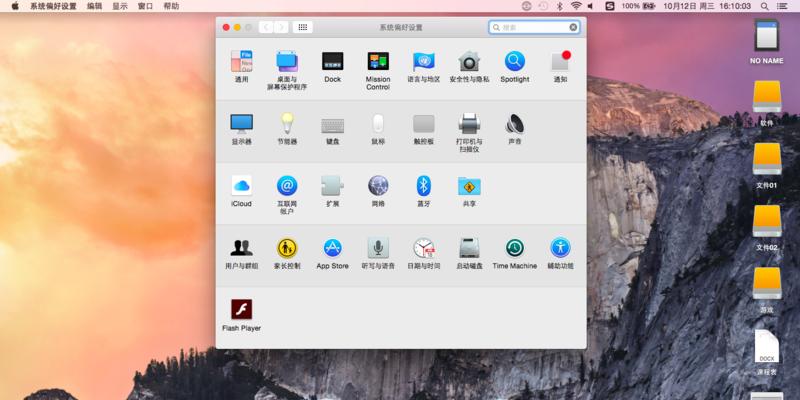Open Spotlight search magnifier in menu bar
The image size is (800, 400).
(x=764, y=6)
